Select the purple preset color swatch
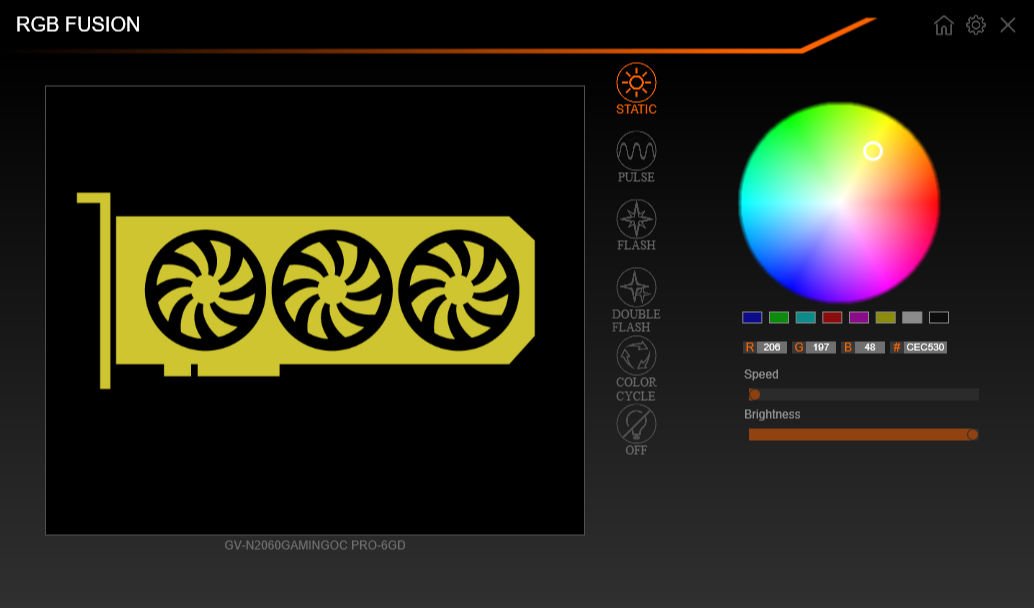This screenshot has height=608, width=1034. (859, 318)
